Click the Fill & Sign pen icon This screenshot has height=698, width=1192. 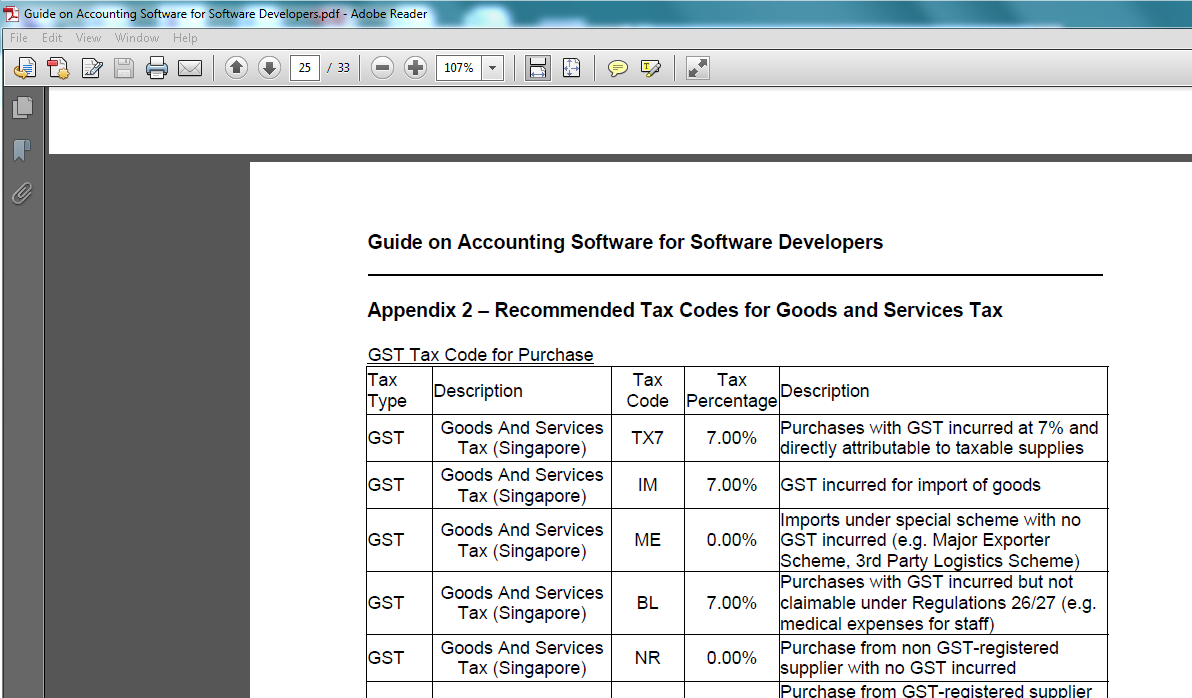92,68
